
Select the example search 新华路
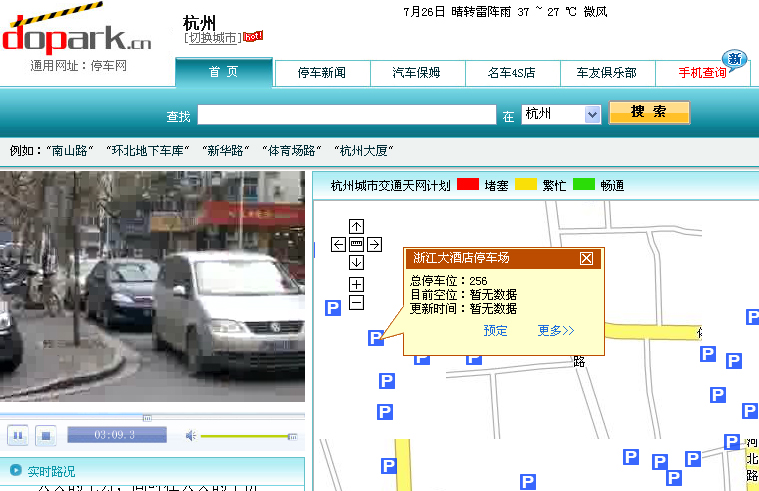(225, 151)
